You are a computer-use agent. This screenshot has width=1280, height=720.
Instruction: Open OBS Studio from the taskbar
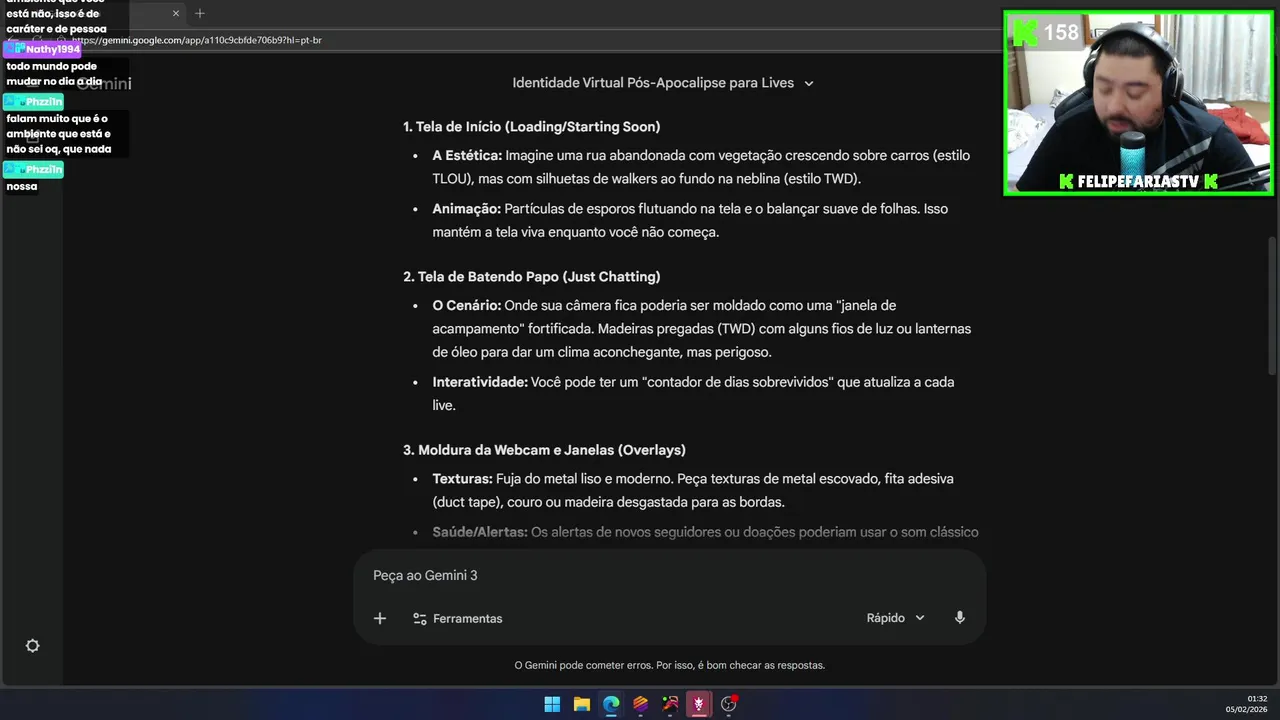(x=729, y=704)
